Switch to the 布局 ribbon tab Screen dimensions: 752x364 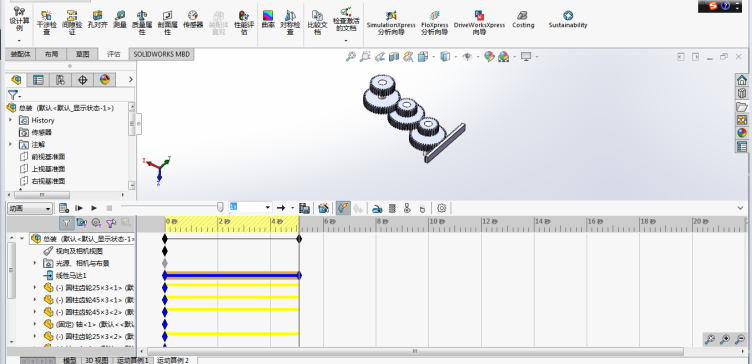(x=51, y=54)
